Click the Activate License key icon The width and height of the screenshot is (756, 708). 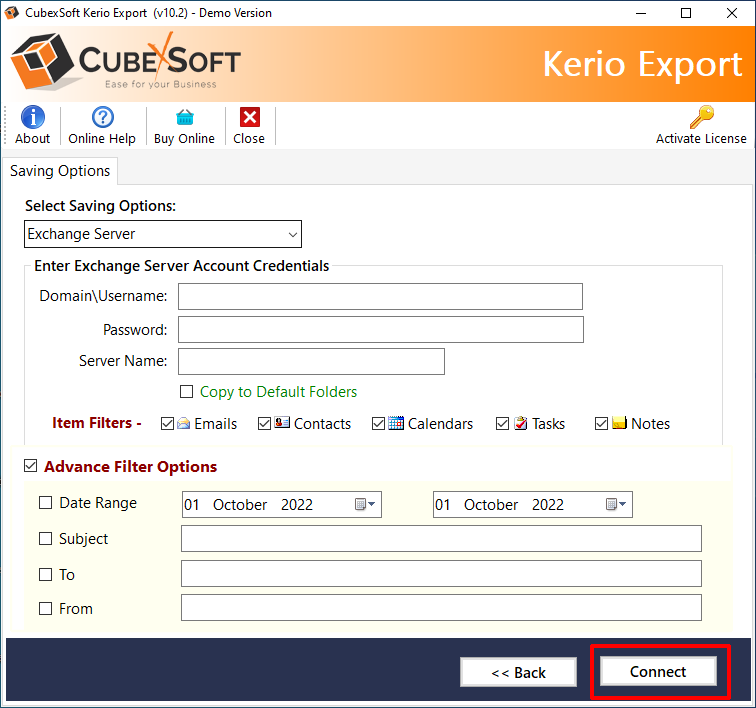point(701,117)
